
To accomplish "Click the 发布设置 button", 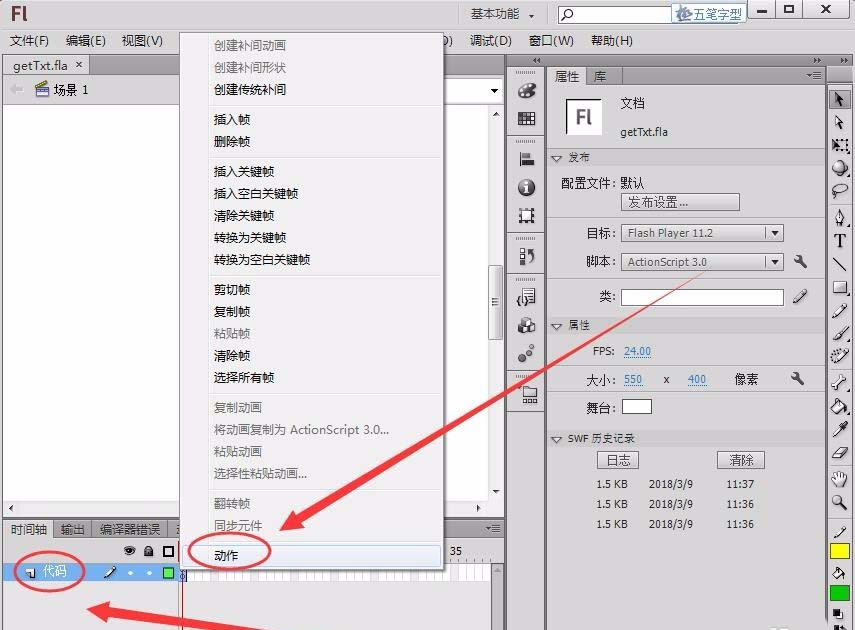I will (679, 202).
